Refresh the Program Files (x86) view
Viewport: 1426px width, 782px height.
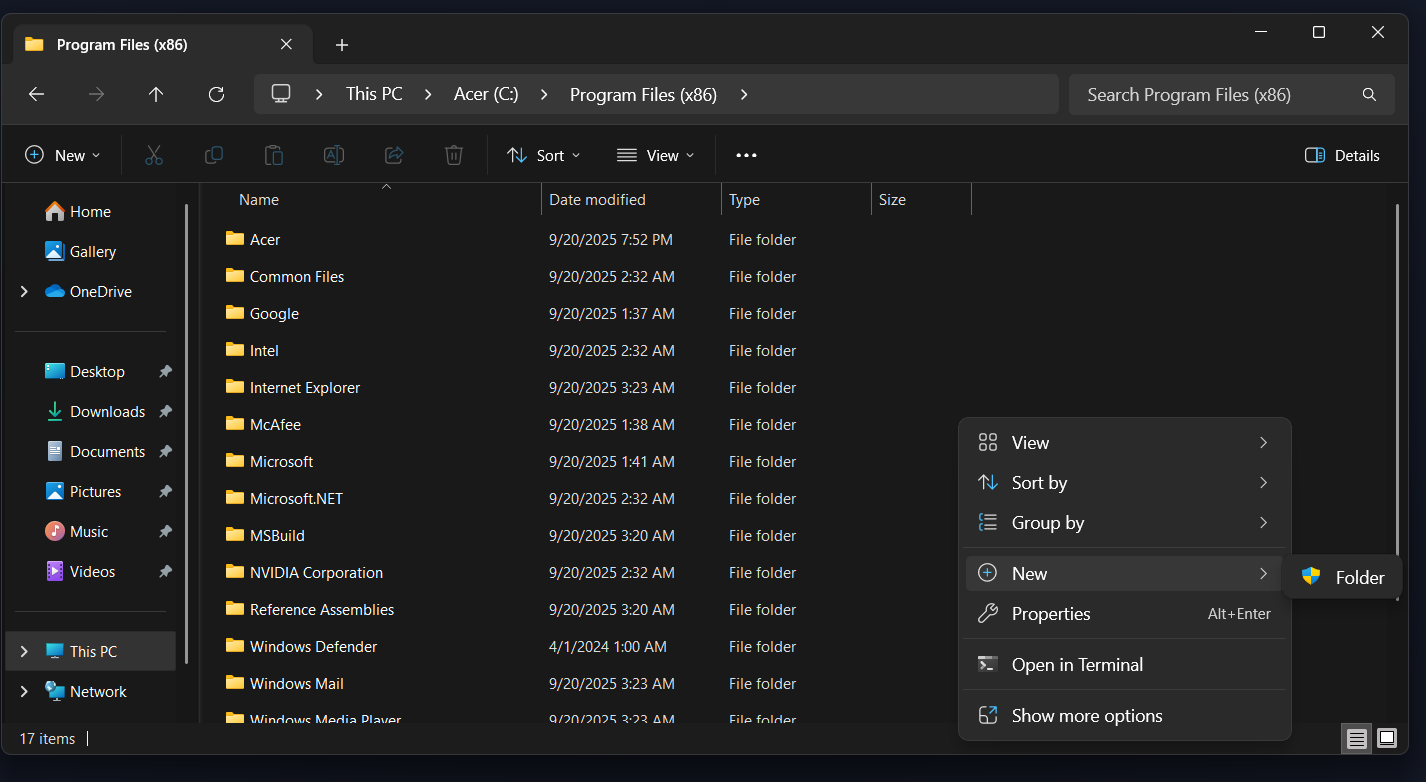216,94
